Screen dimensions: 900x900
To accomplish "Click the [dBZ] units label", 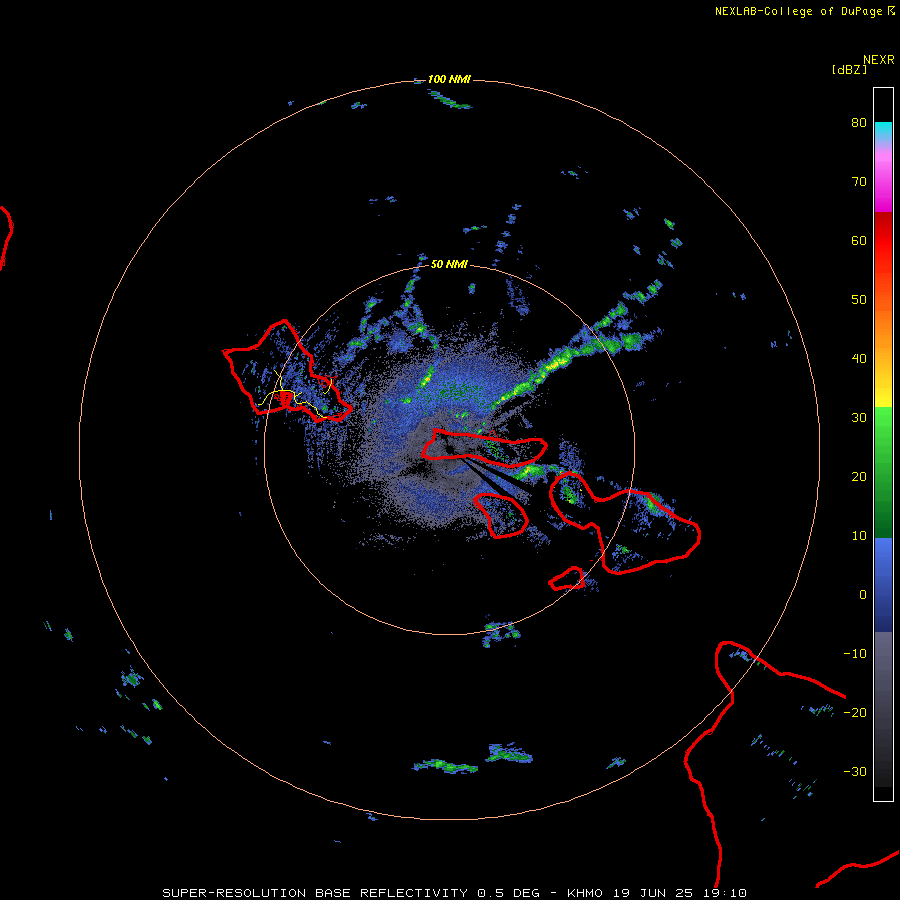I will (x=849, y=69).
